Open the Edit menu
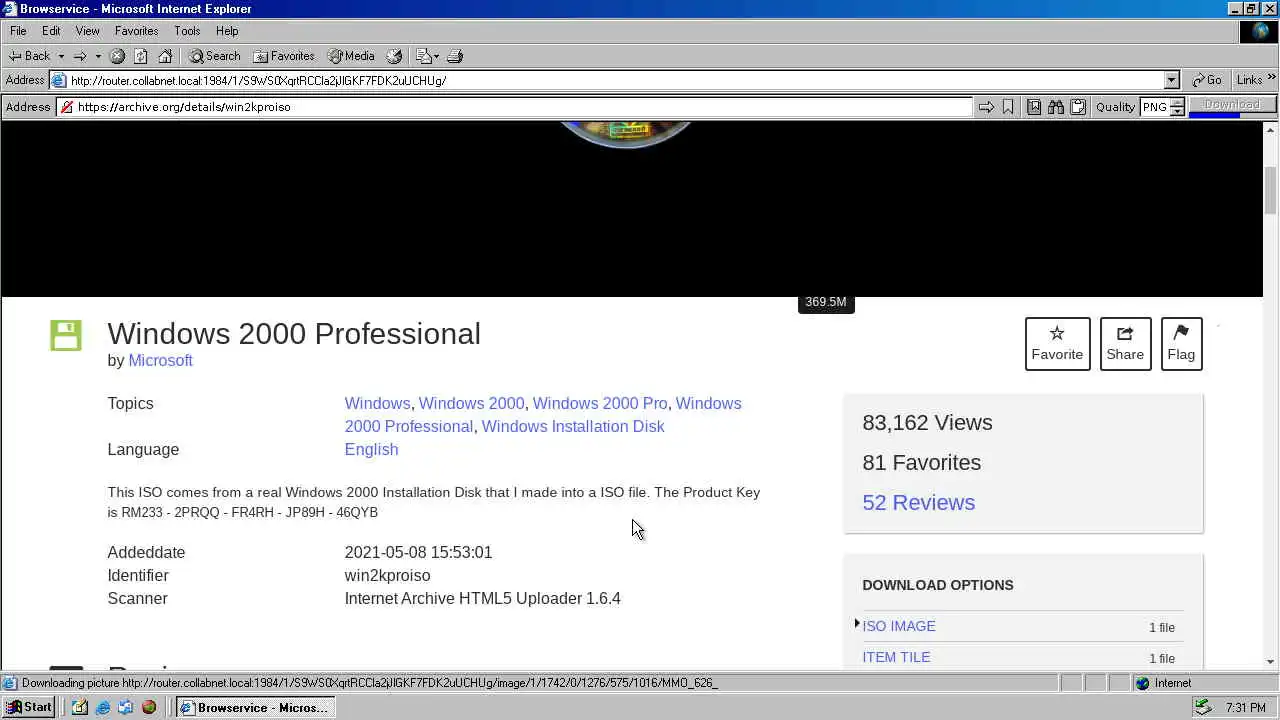 [51, 31]
